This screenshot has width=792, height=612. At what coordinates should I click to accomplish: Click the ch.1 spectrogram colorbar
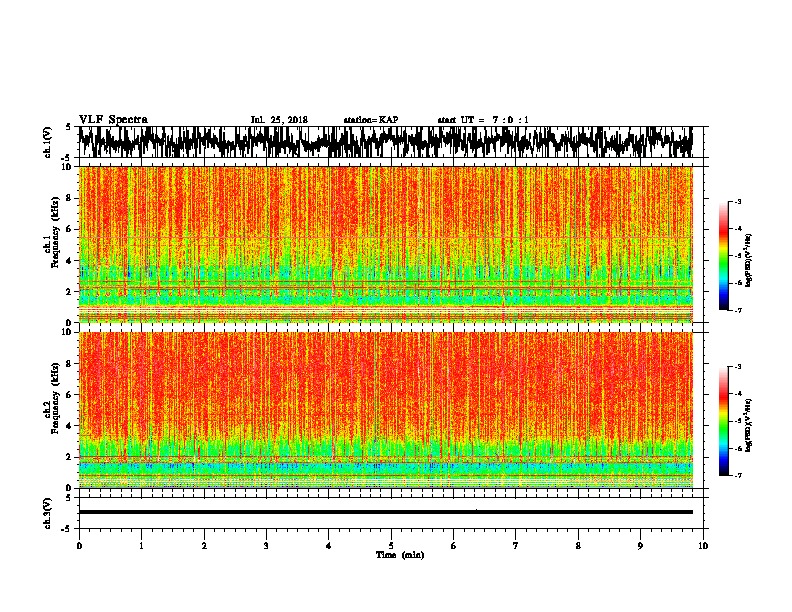[x=723, y=256]
